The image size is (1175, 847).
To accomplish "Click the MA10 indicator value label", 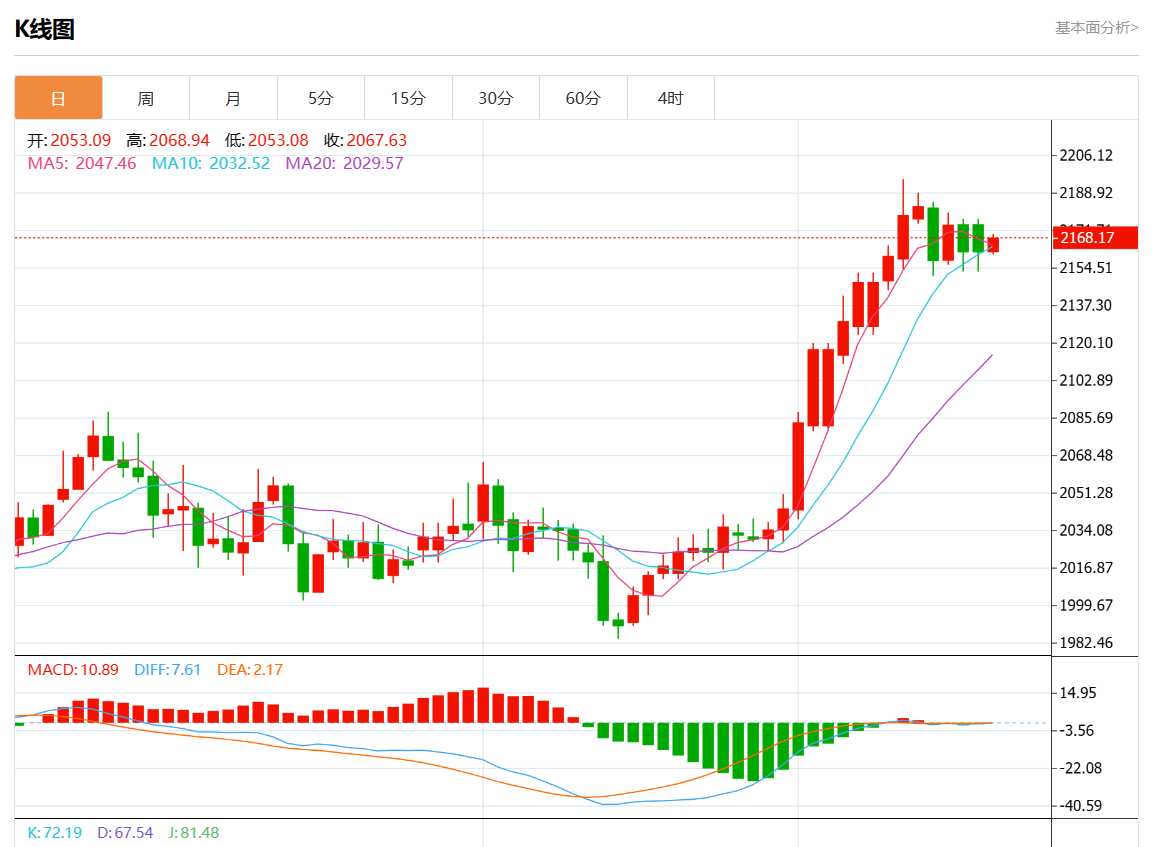I will click(x=210, y=163).
